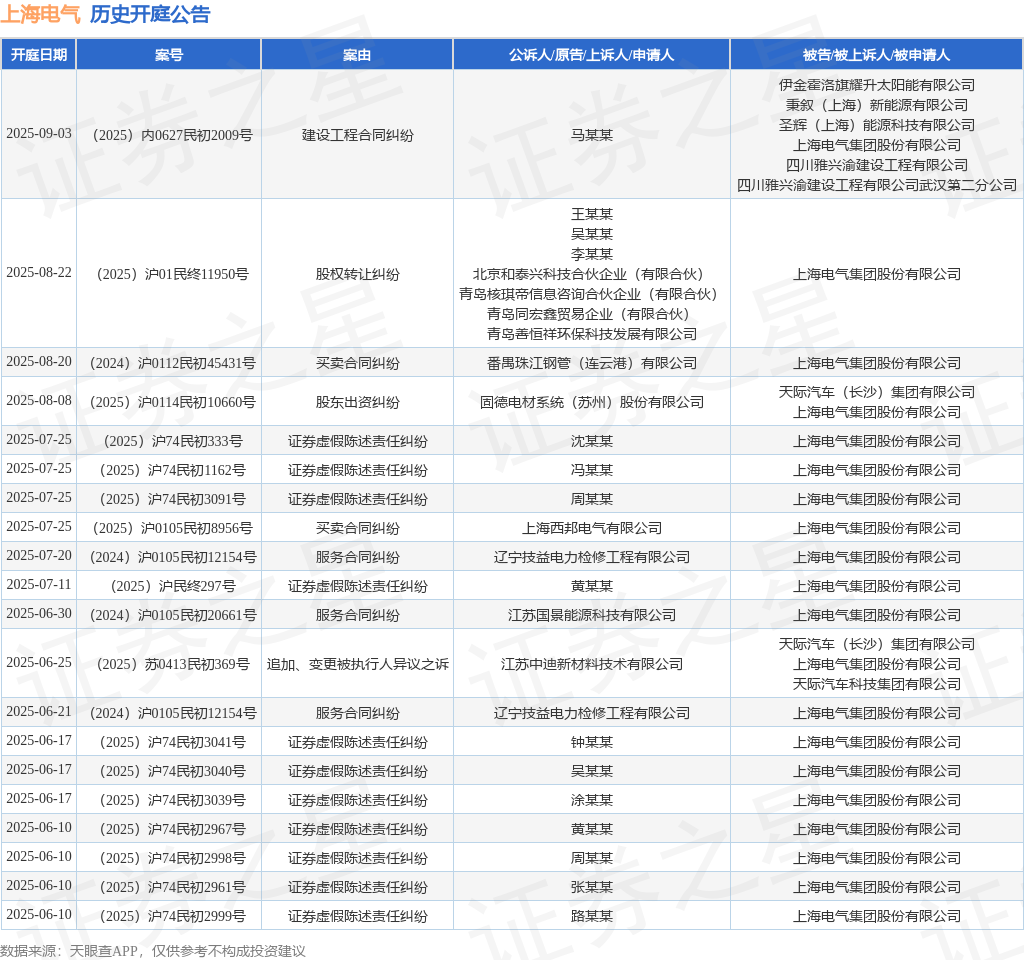Select case number (2025)沪74民初3091号
The width and height of the screenshot is (1024, 960).
[169, 500]
